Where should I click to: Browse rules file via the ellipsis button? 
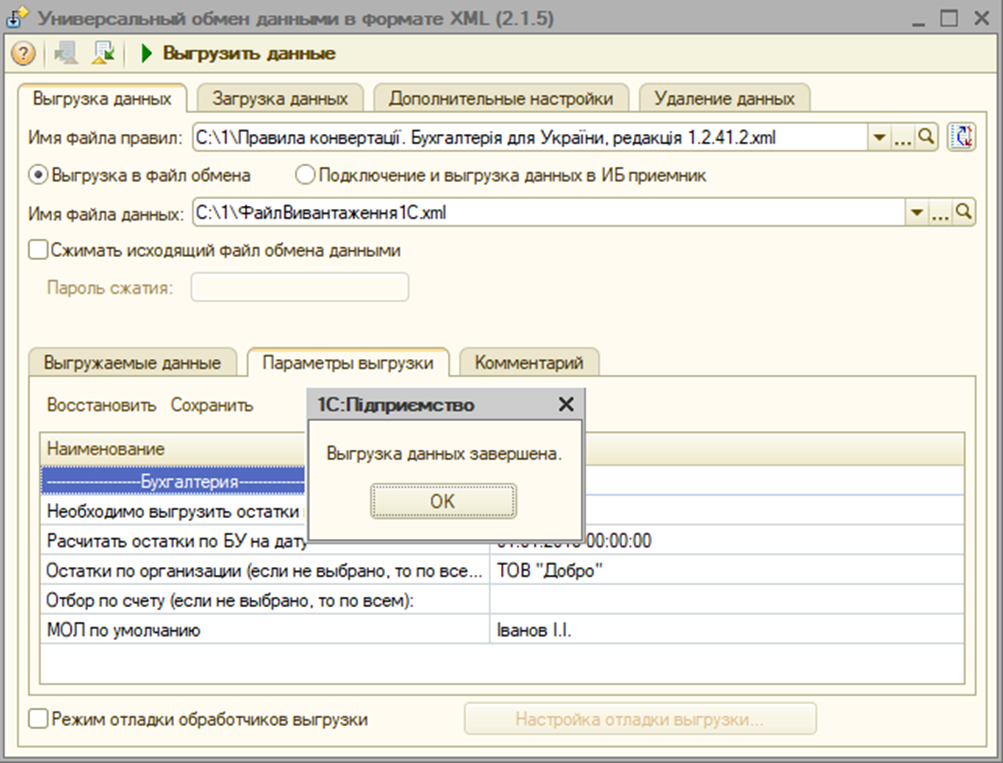click(x=902, y=137)
